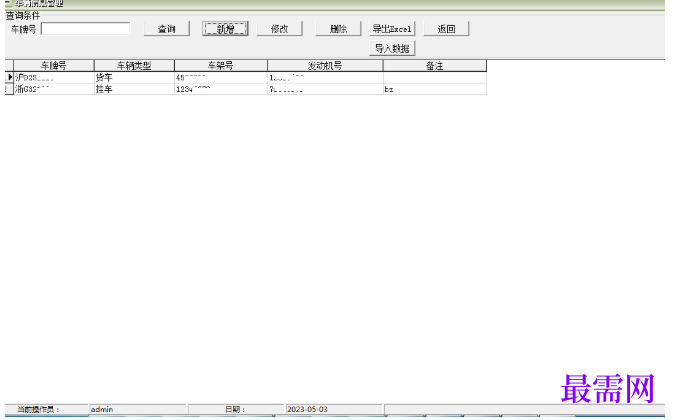The width and height of the screenshot is (673, 420).
Task: Select the empty 备注 cell of 货车 row
Action: point(435,78)
